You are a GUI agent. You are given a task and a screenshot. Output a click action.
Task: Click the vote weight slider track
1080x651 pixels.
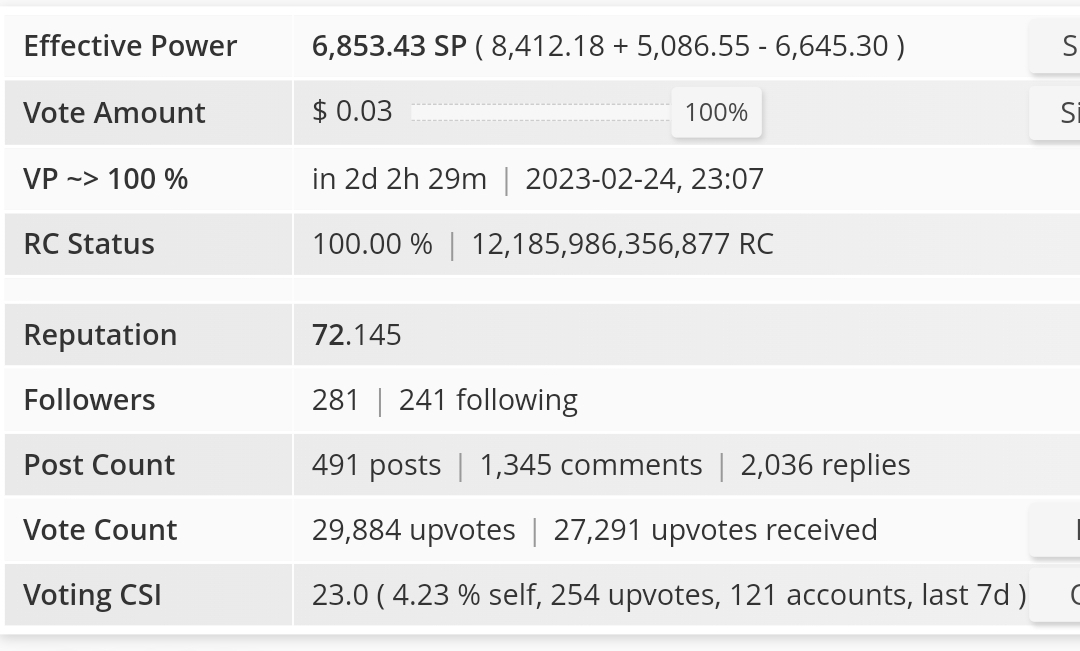540,112
